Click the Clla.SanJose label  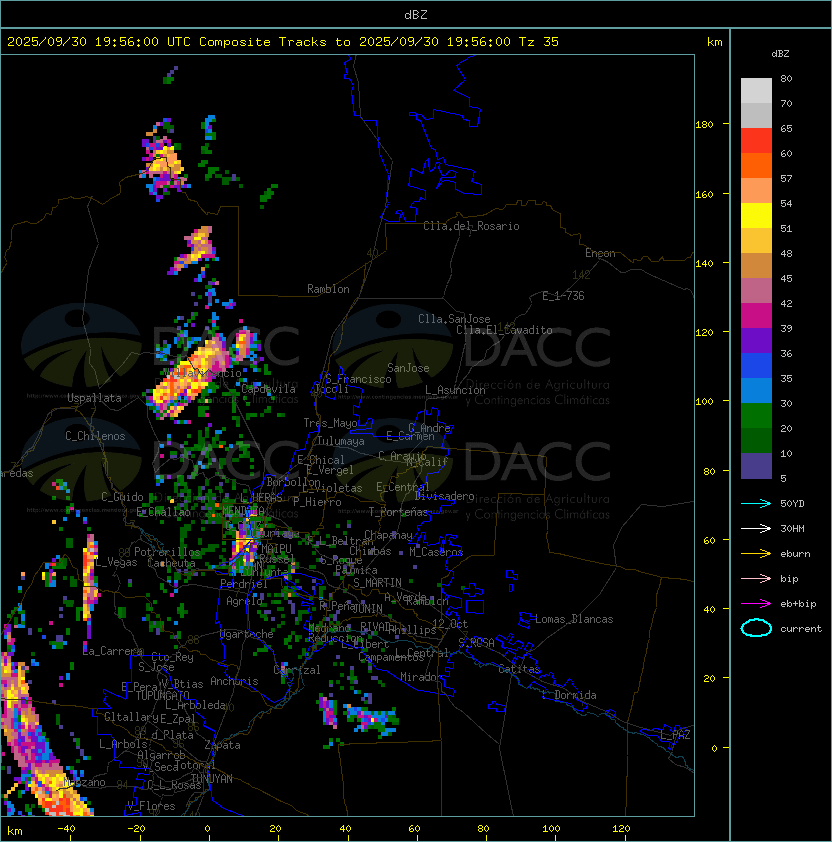[454, 319]
